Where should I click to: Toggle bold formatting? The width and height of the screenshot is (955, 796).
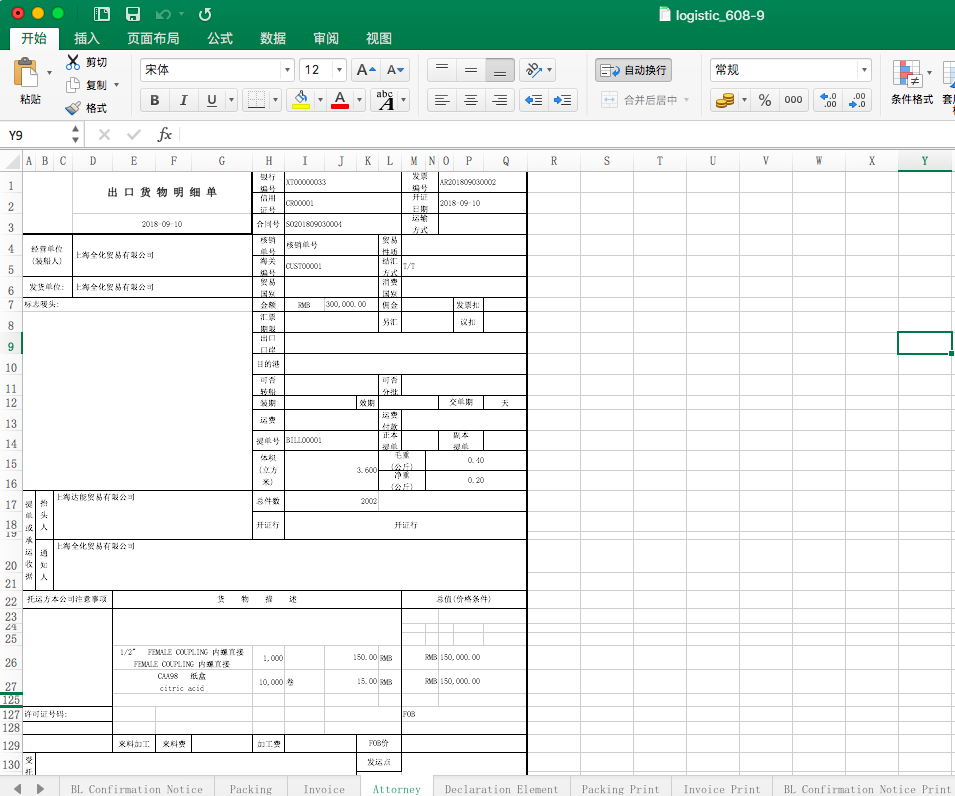click(154, 100)
